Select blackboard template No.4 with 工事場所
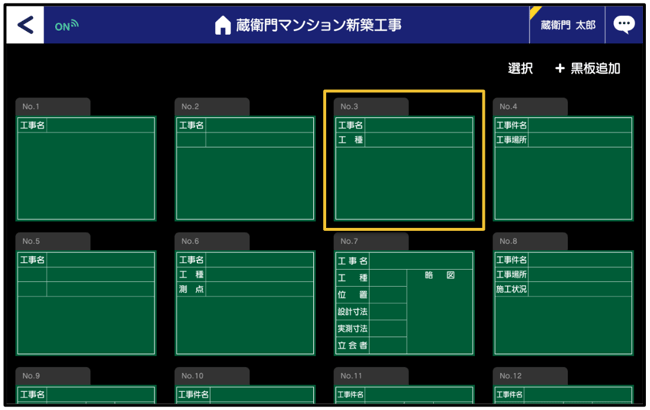Viewport: 650px width, 410px height. (x=563, y=168)
